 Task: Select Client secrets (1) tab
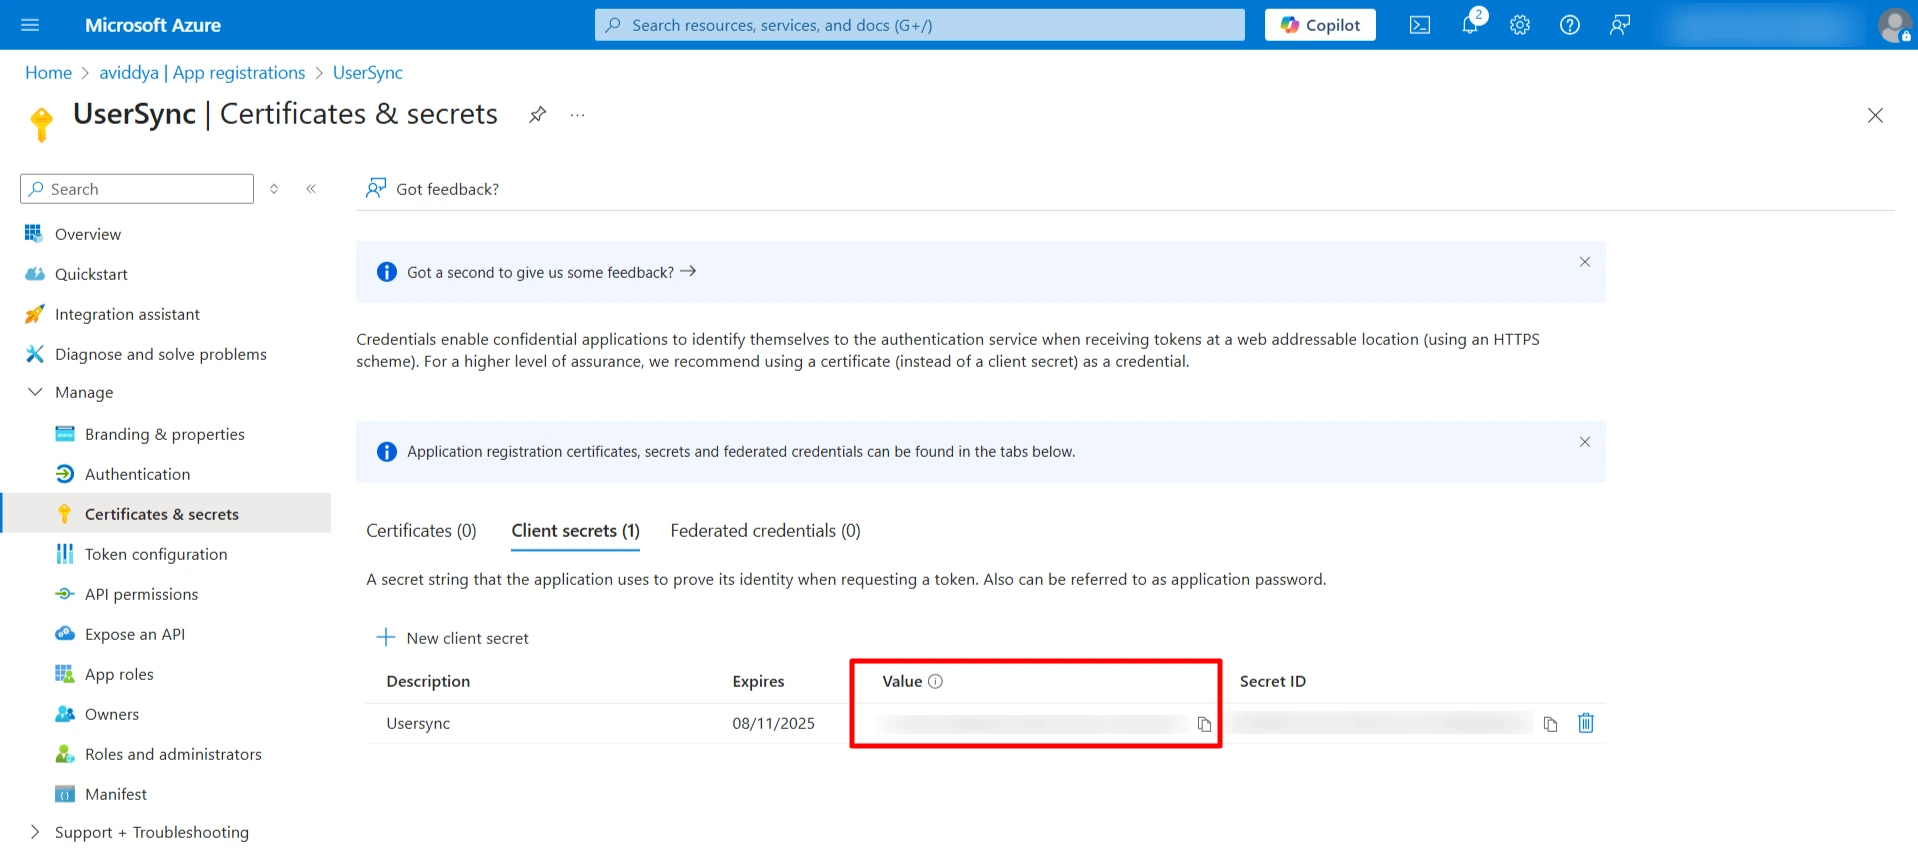click(575, 531)
